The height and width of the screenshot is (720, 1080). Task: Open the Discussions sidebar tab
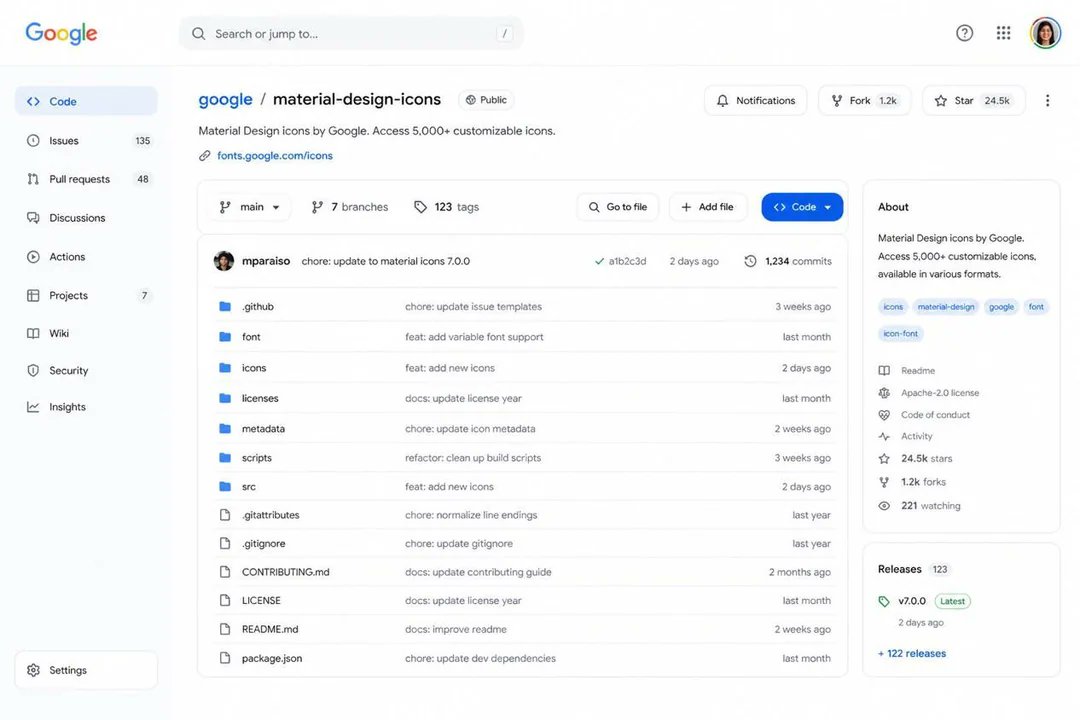[x=86, y=218]
